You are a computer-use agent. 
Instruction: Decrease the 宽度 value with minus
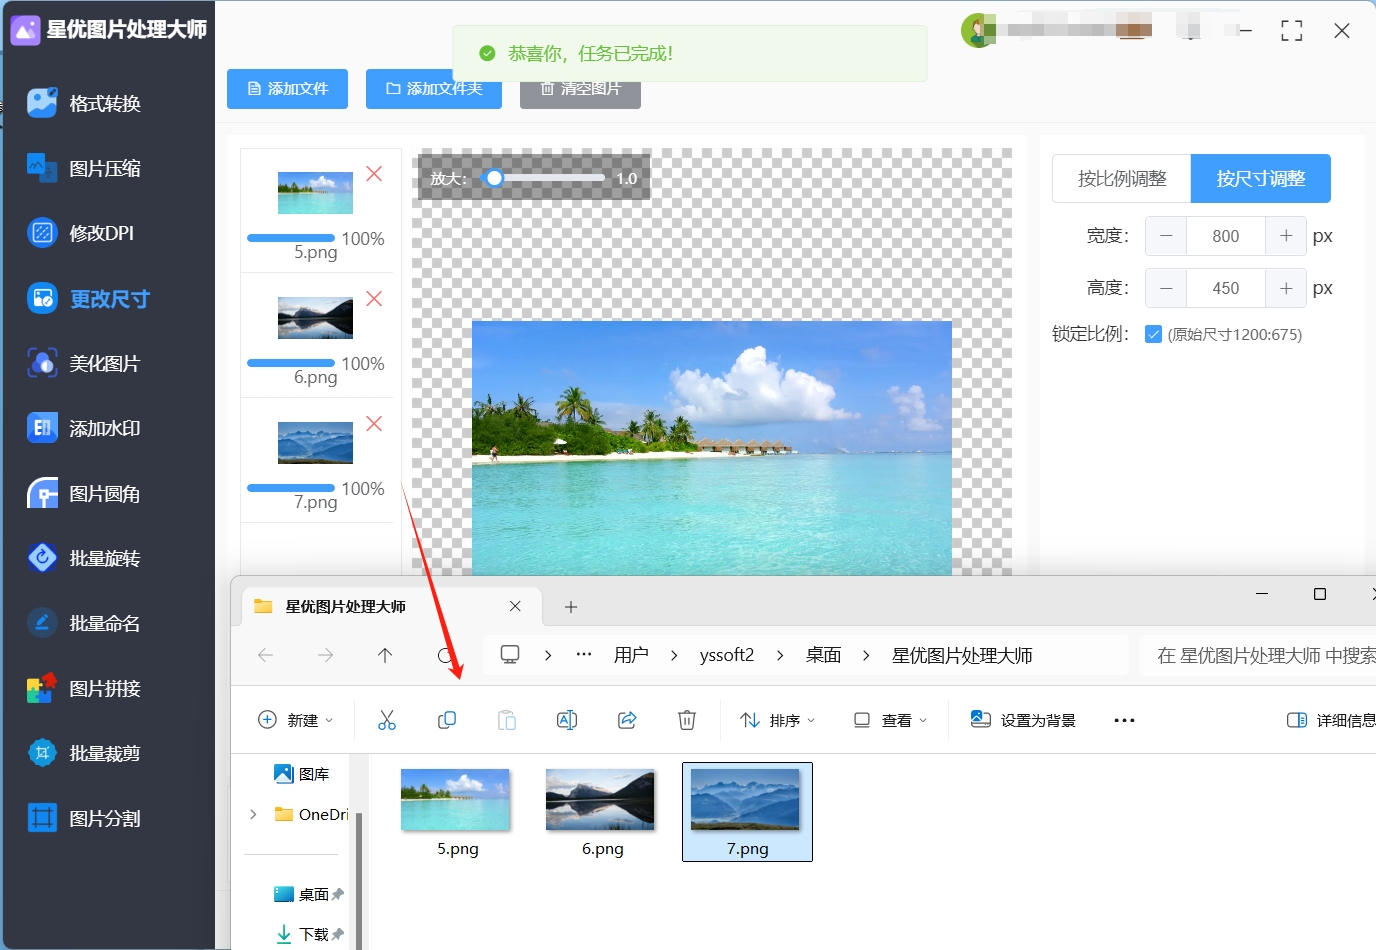pos(1166,236)
